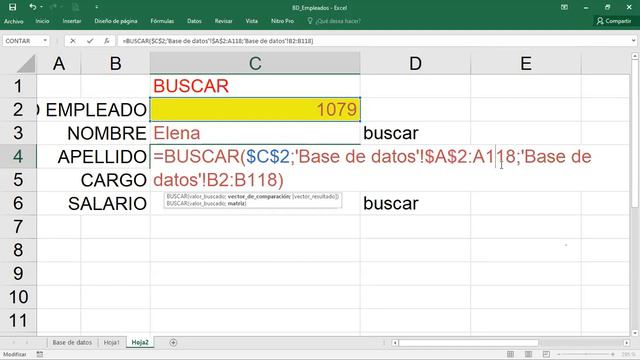Switch to the 'Base de datos' sheet tab
Viewport: 640px width, 360px height.
point(72,342)
